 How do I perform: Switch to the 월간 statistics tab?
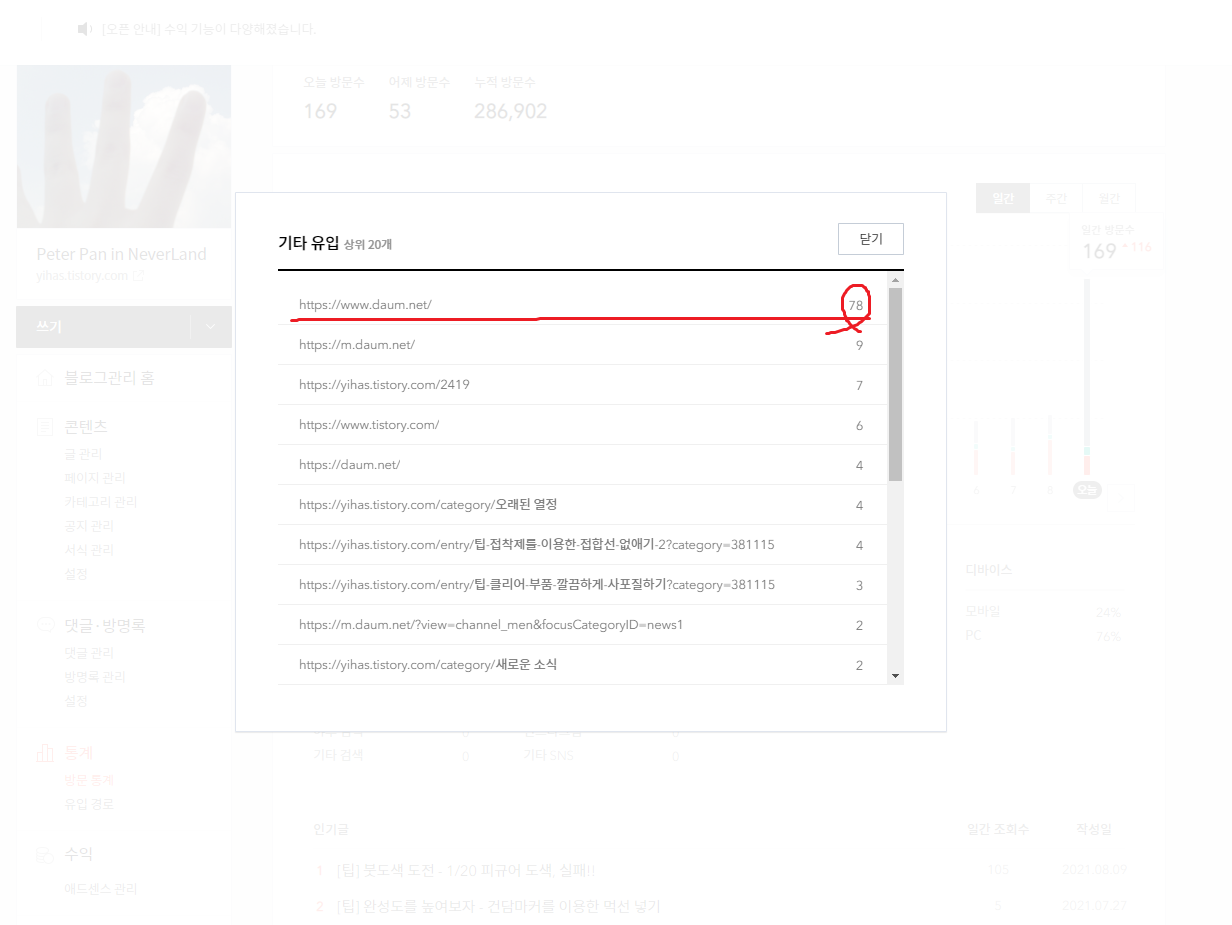pyautogui.click(x=1109, y=198)
